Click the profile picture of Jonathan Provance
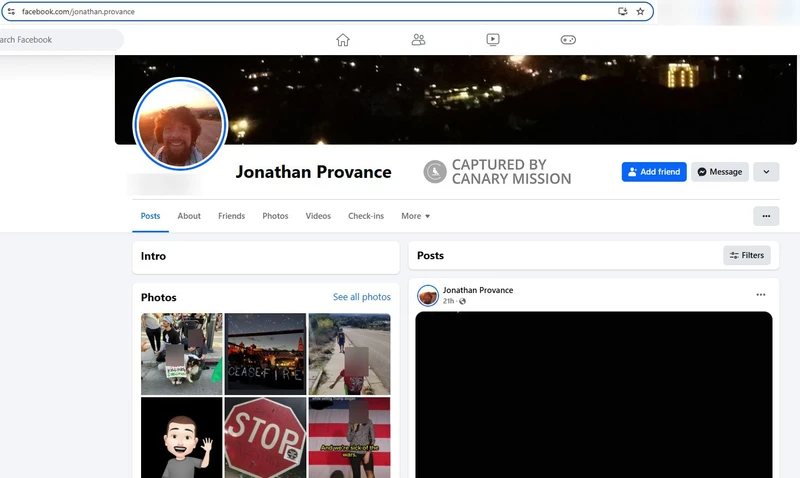 (x=180, y=124)
